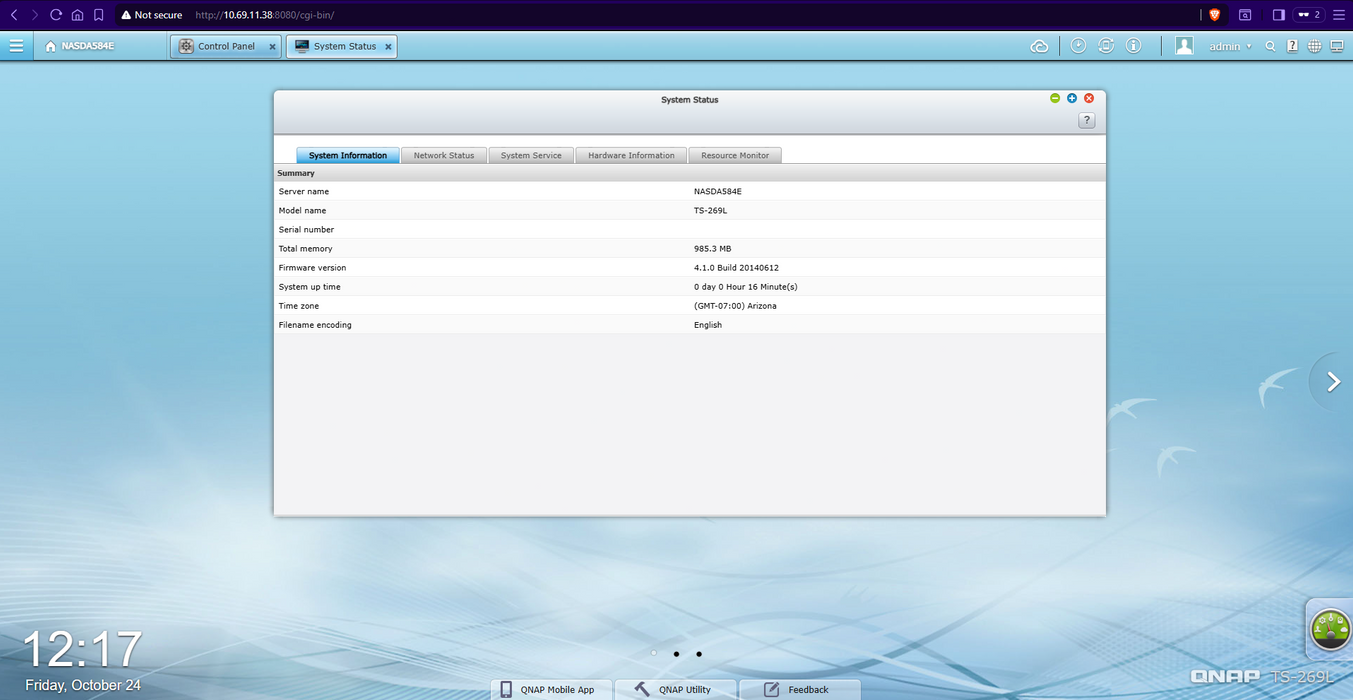Open the QTS main menu hamburger icon

pos(16,46)
